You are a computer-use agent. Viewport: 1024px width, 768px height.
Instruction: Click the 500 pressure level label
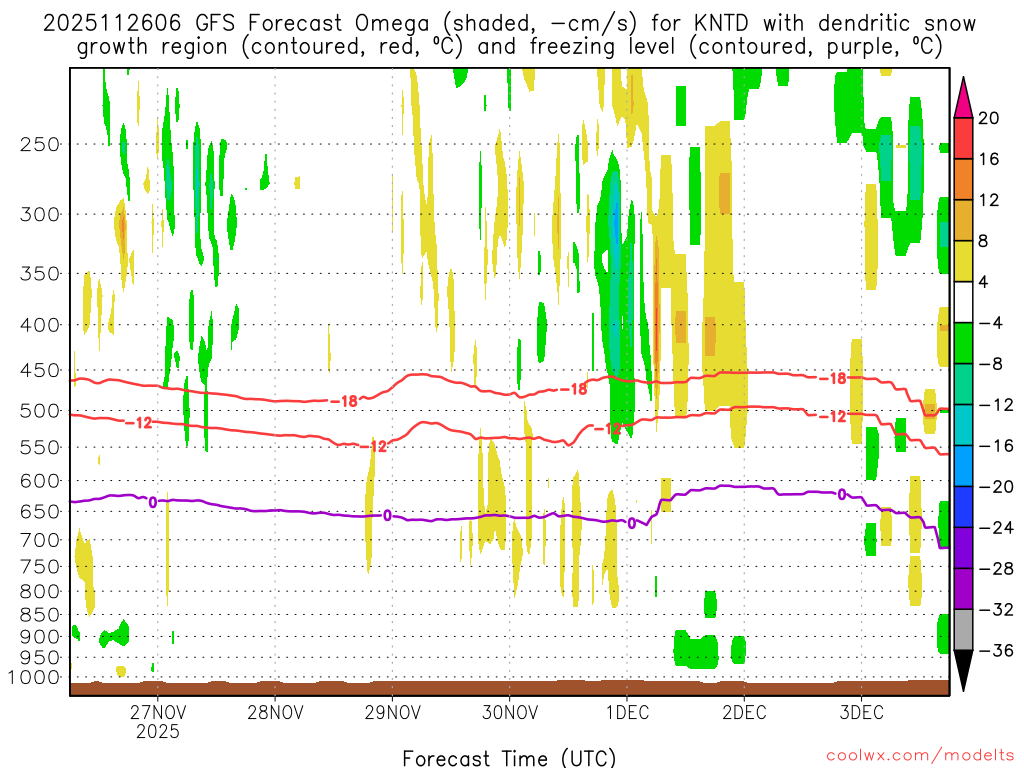40,411
